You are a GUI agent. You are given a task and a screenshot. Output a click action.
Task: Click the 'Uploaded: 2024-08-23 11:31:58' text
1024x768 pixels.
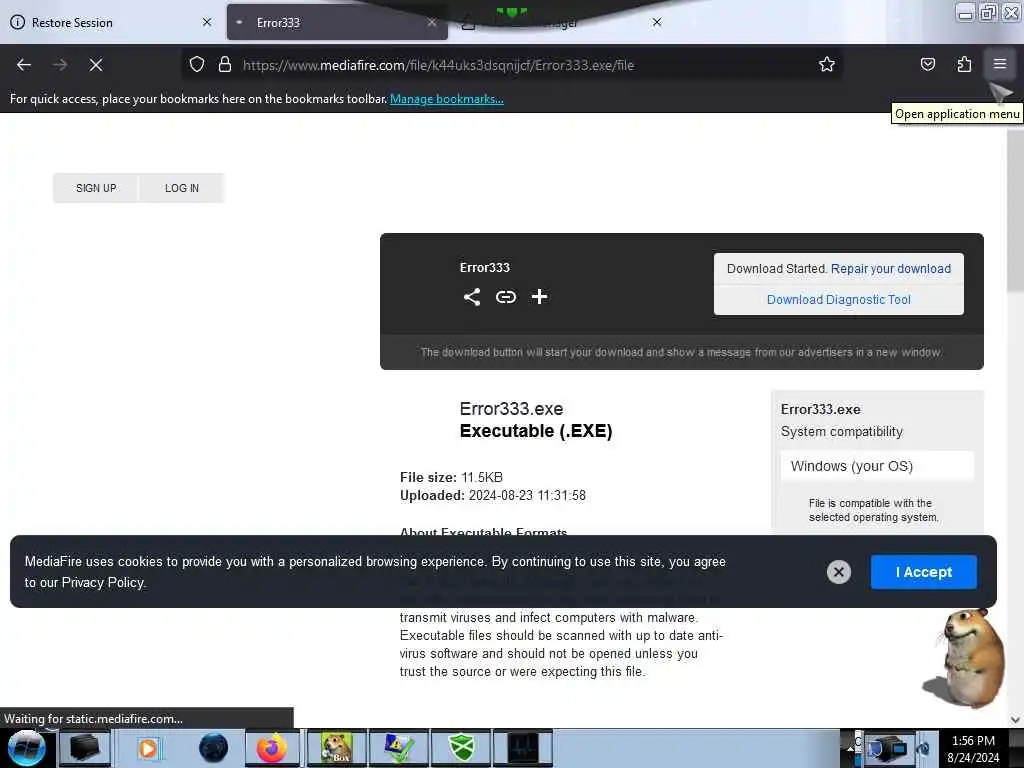492,496
